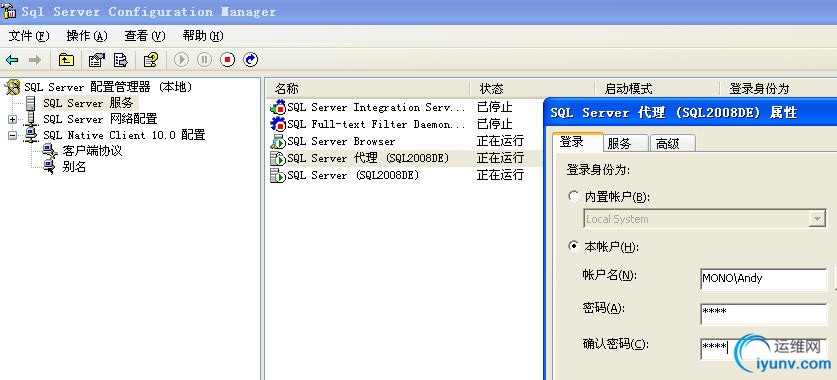The height and width of the screenshot is (380, 837).
Task: Click the Sql Server Configuration Manager title icon
Action: tap(9, 11)
